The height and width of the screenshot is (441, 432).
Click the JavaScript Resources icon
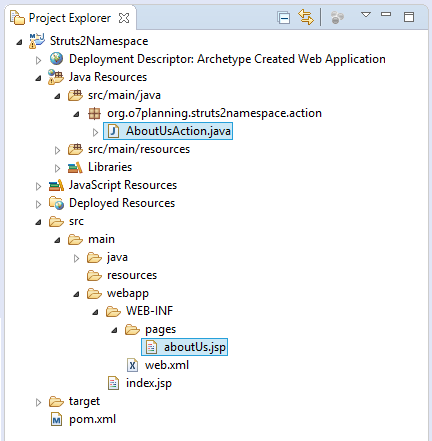(x=56, y=185)
